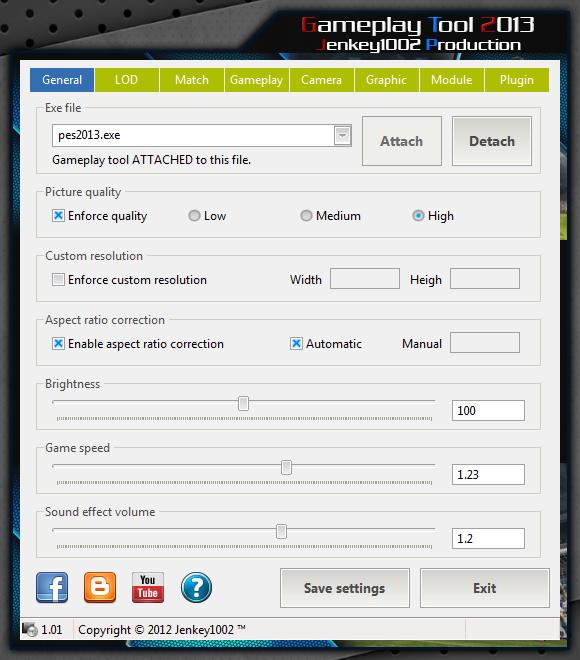Open the Blogger link icon
Image resolution: width=580 pixels, height=660 pixels.
[x=100, y=587]
